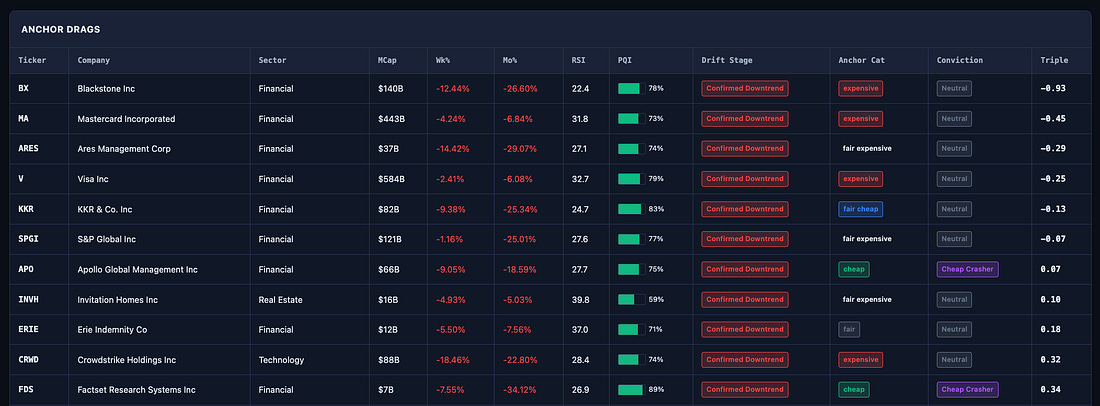This screenshot has width=1100, height=406.
Task: Click the $443B market cap value
Action: pyautogui.click(x=391, y=119)
